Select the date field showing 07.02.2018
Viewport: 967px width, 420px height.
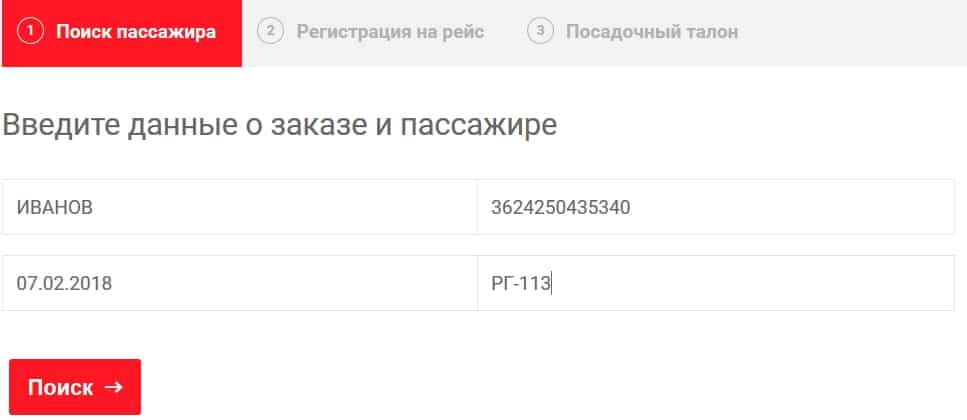pos(240,283)
